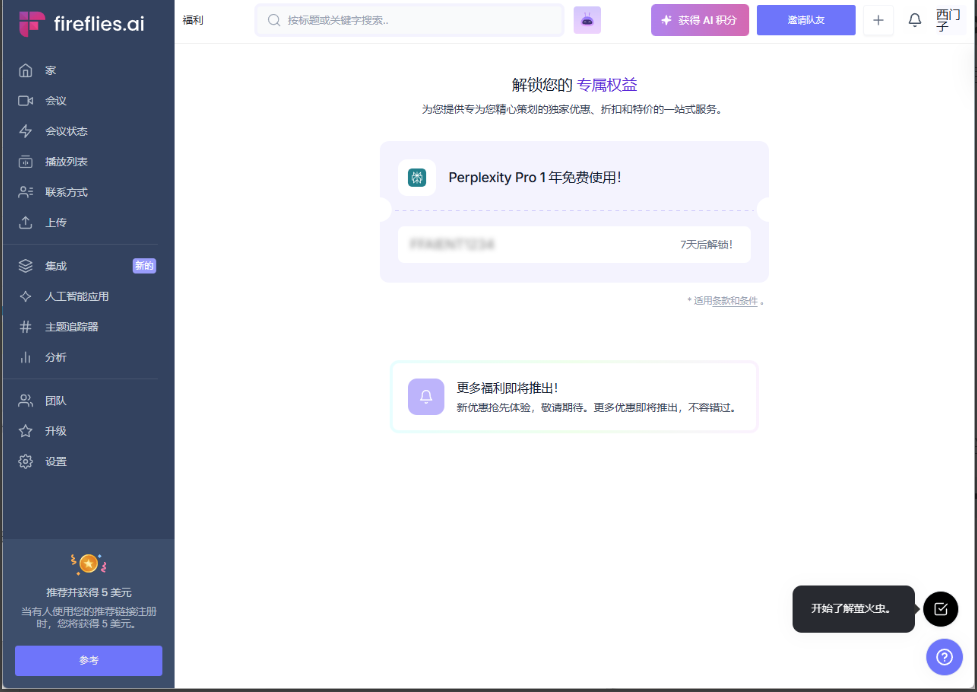Image resolution: width=977 pixels, height=692 pixels.
Task: Go to 会议 (Meetings) in sidebar
Action: click(x=55, y=101)
